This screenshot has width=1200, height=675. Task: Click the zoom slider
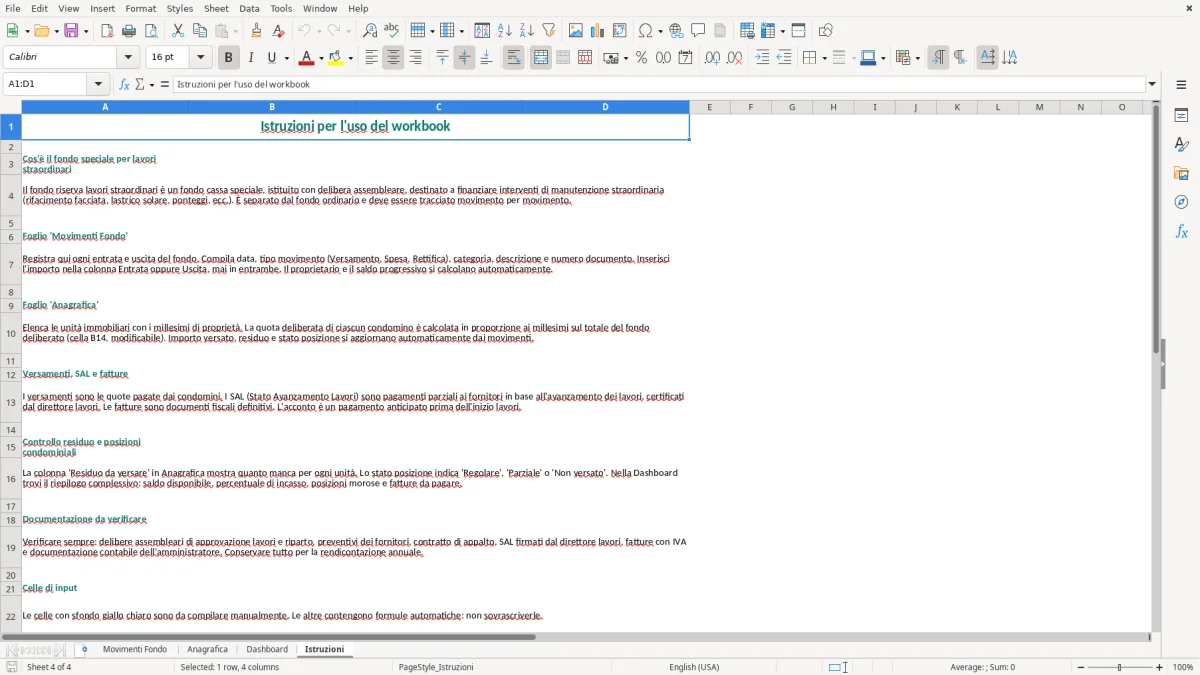pos(1120,667)
